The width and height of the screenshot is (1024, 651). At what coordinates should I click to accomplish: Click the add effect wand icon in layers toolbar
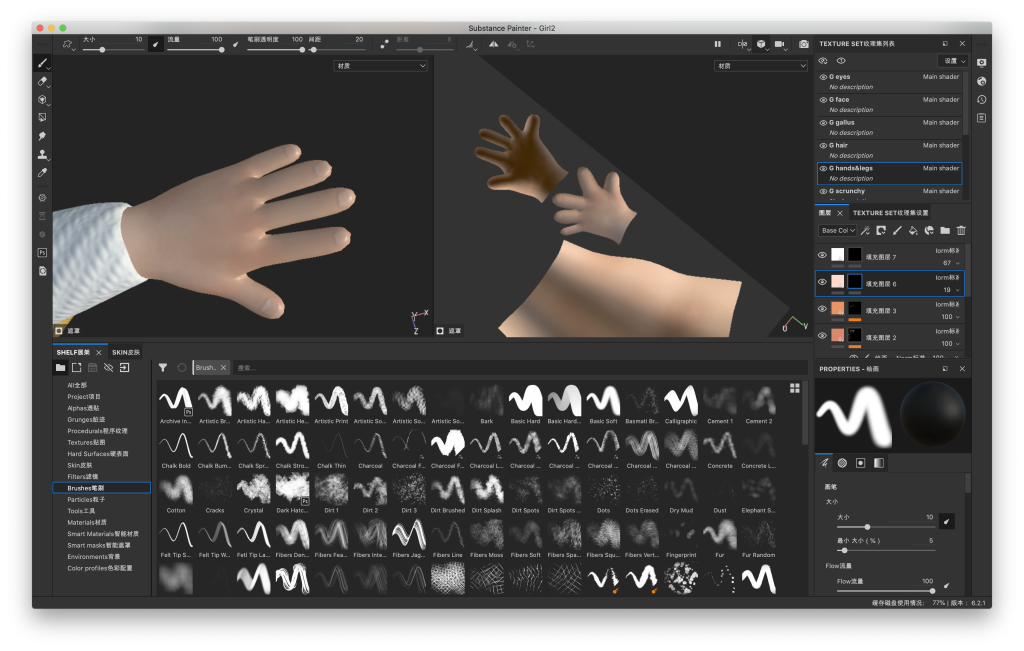point(865,230)
